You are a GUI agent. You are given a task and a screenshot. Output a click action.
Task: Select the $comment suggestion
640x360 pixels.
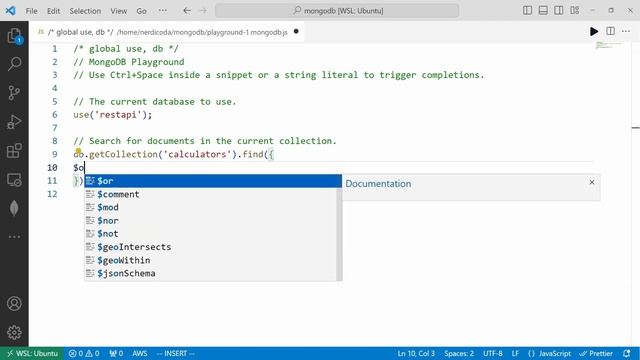[210, 194]
